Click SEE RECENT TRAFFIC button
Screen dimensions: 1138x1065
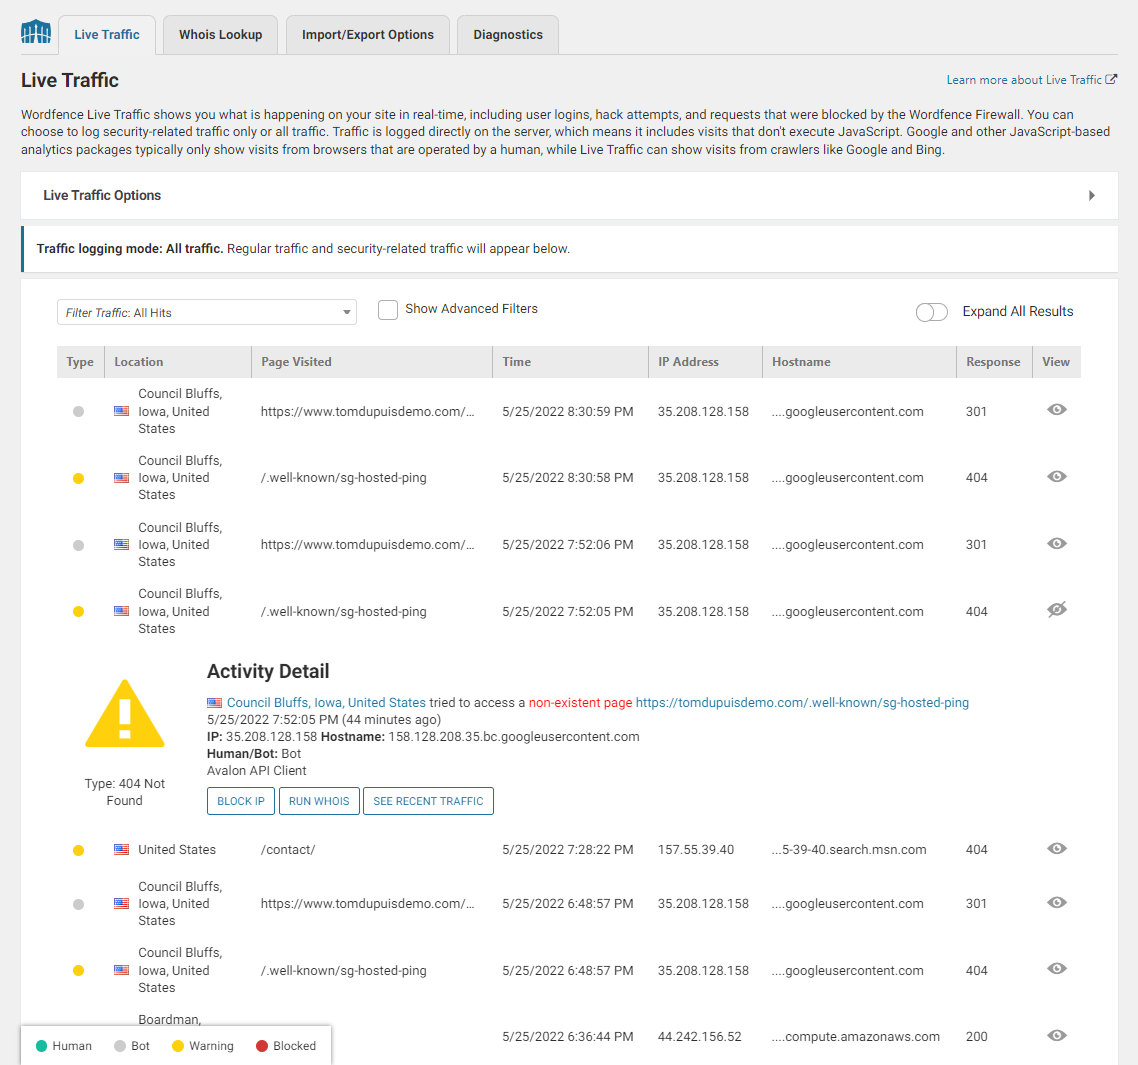[428, 801]
